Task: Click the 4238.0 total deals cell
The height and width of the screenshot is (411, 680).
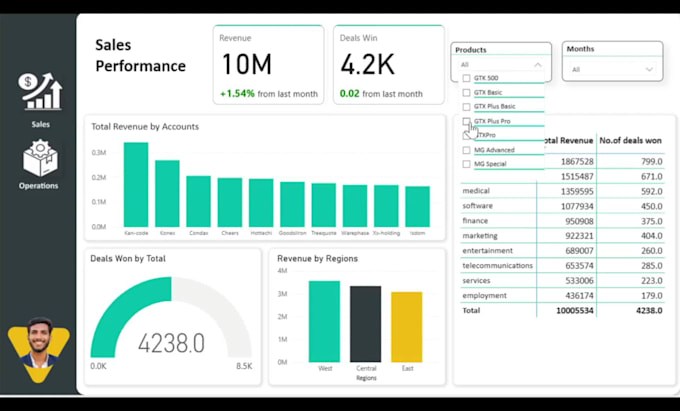Action: tap(649, 310)
